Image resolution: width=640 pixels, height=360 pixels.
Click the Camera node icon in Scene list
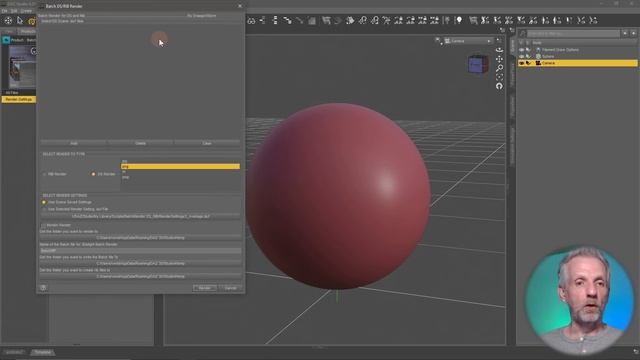click(x=538, y=63)
